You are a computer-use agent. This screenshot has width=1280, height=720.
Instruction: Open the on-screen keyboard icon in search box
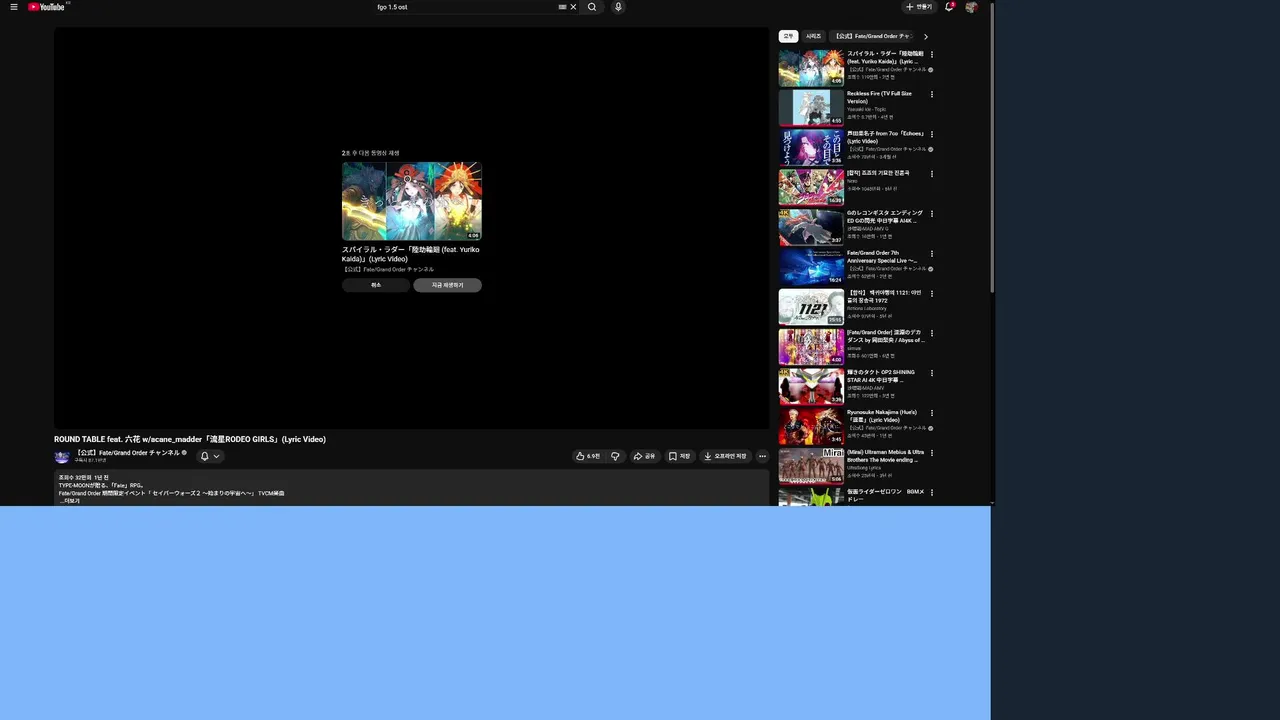[x=563, y=7]
